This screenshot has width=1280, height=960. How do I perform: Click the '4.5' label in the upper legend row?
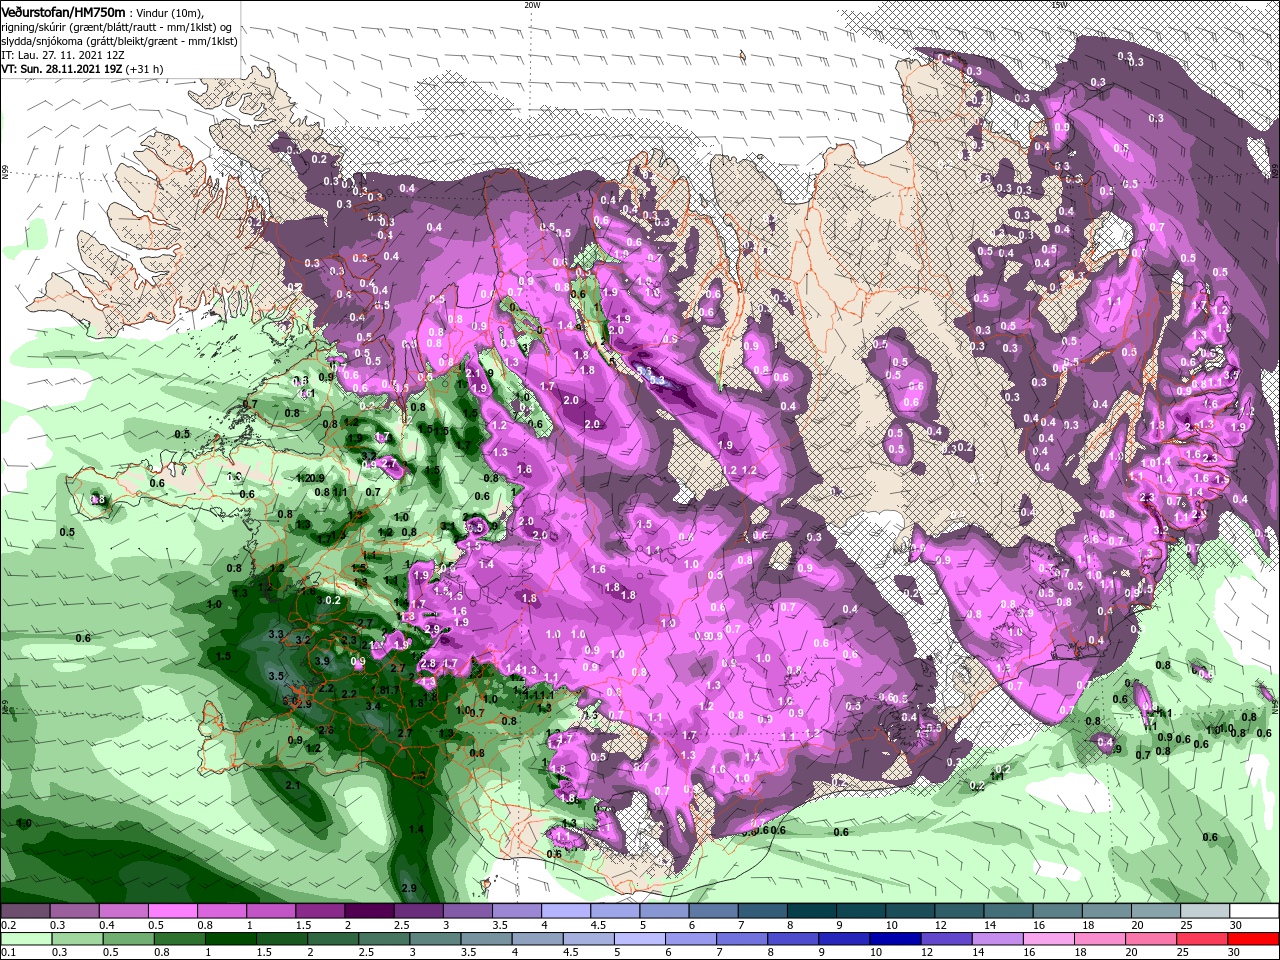(x=598, y=925)
